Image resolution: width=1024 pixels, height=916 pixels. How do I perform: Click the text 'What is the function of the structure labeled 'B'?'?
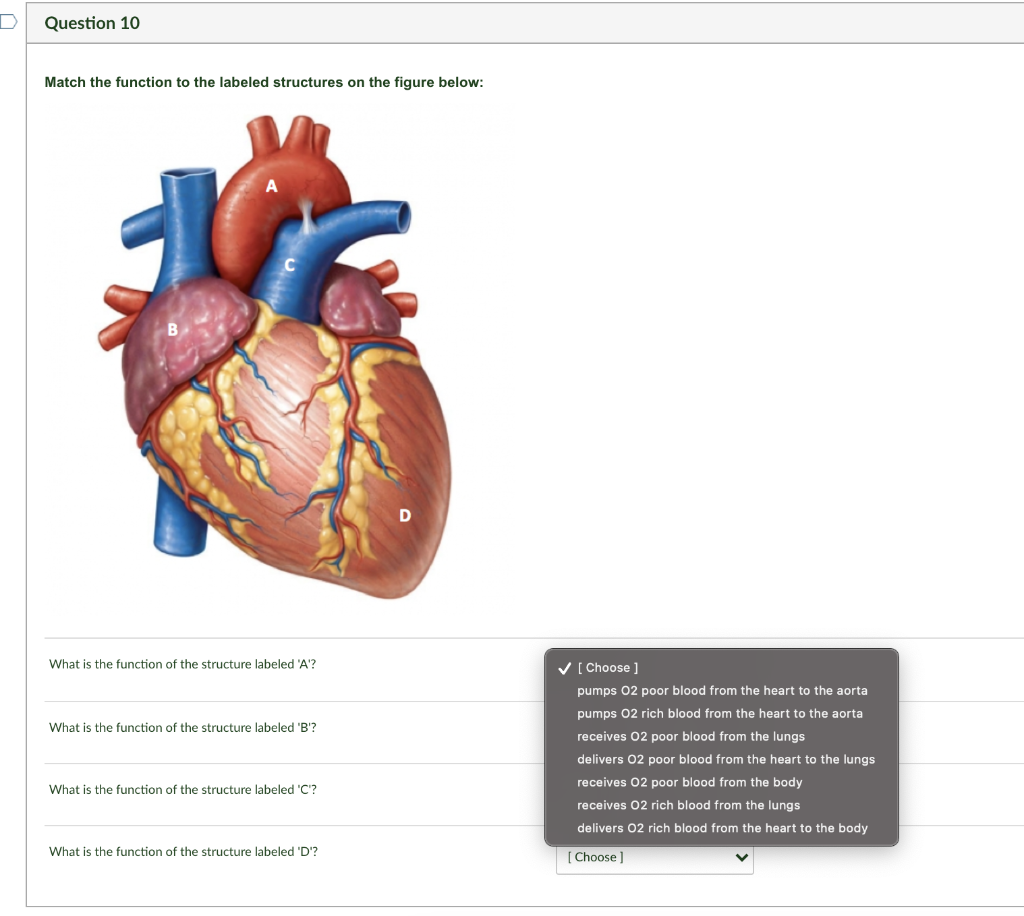click(182, 727)
